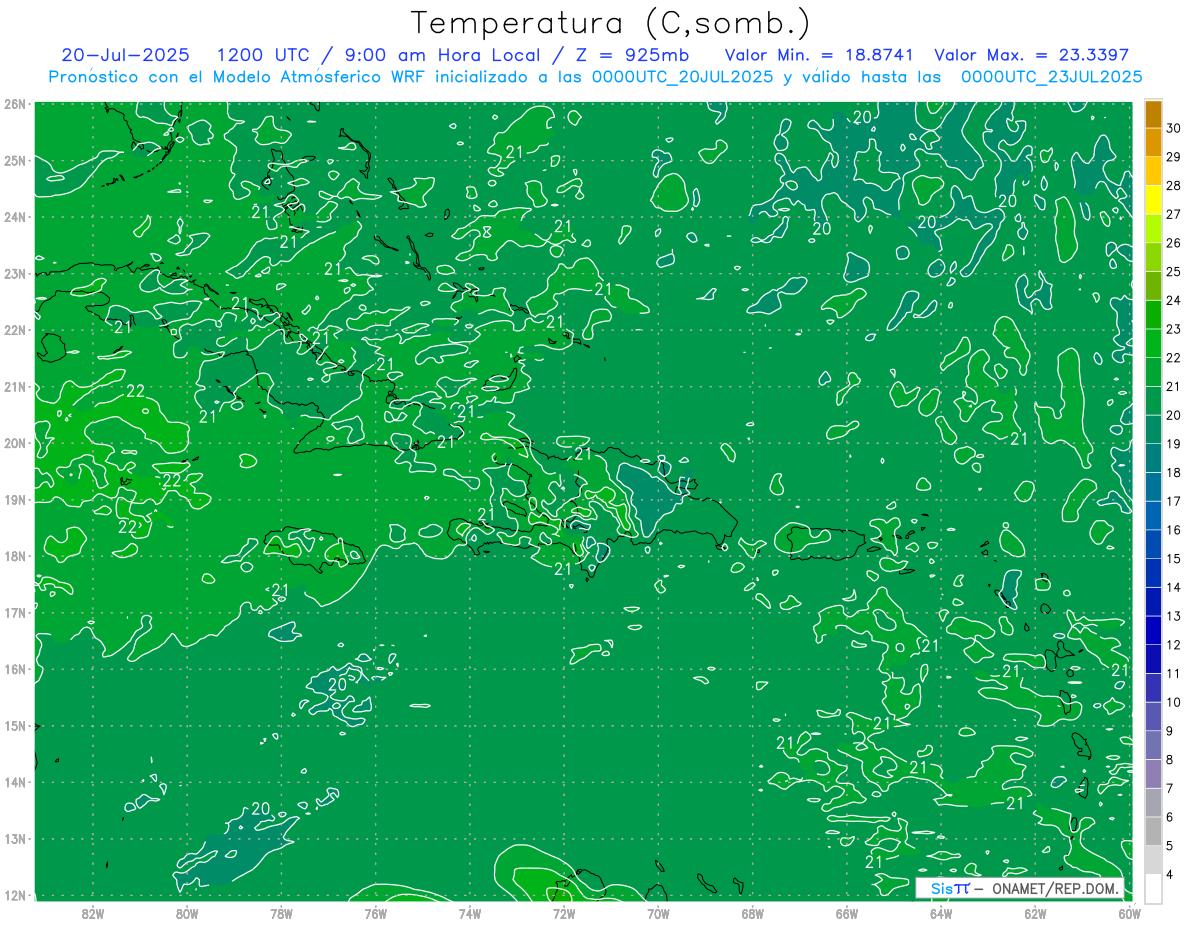The width and height of the screenshot is (1200, 927).
Task: Click the color scale value "19"
Action: click(x=1173, y=444)
